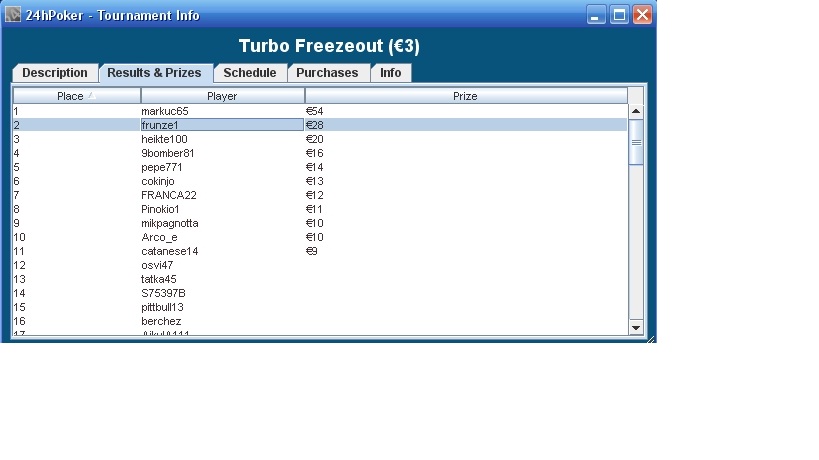Screen dimensions: 819x460
Task: Click the results list scrollbar thumb
Action: tap(636, 142)
